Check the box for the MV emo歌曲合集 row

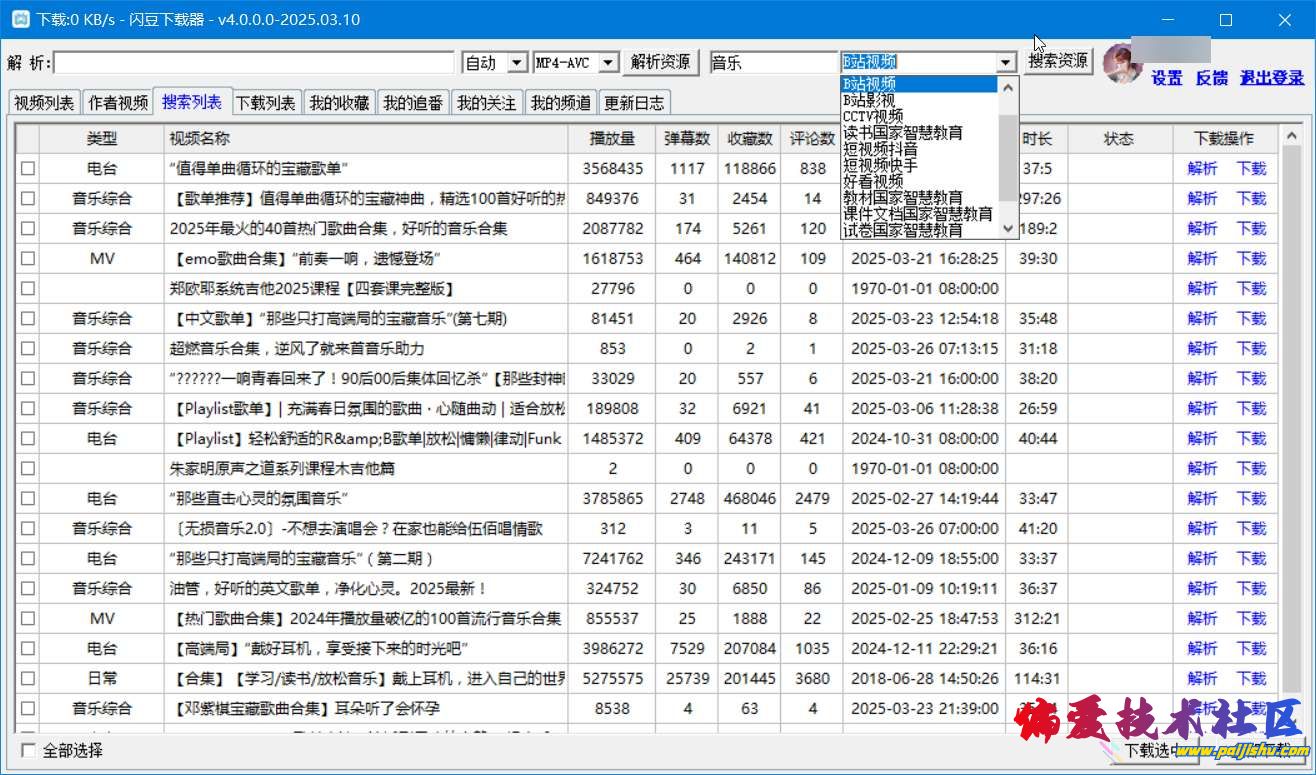28,259
